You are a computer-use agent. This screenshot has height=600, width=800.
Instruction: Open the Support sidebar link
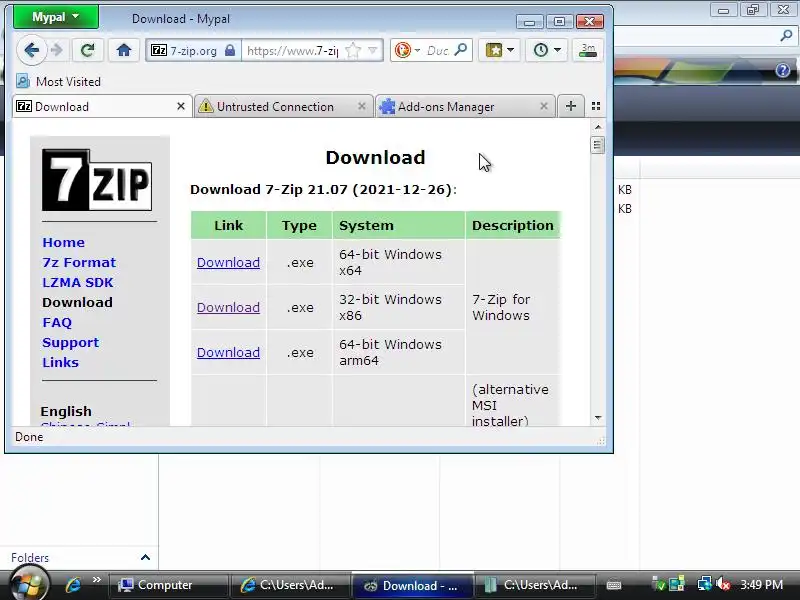tap(70, 342)
